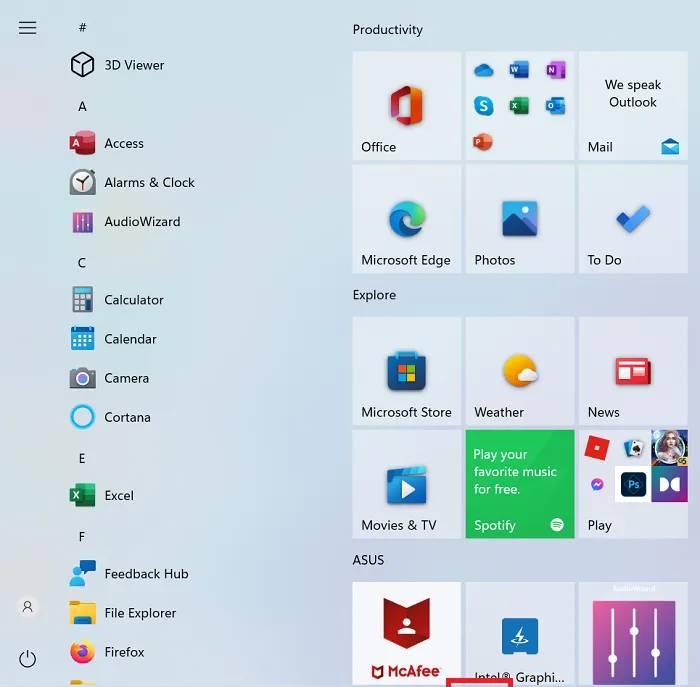The width and height of the screenshot is (700, 687).
Task: Open the AudioWizard tile in ASUS group
Action: click(x=633, y=633)
